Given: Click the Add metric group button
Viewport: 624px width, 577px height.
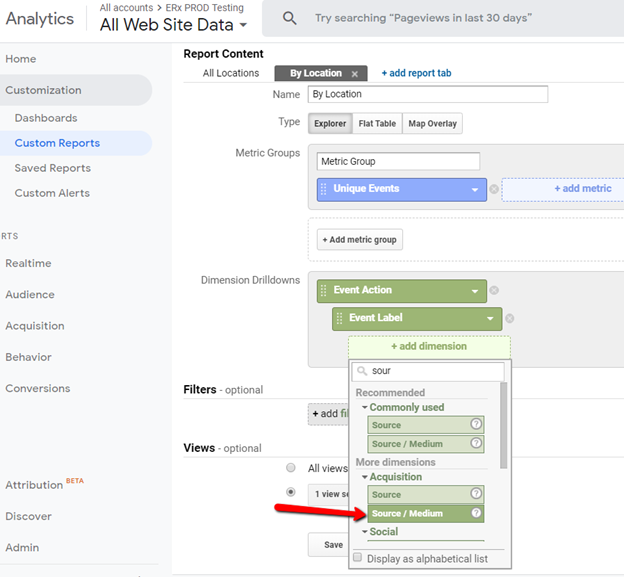Looking at the screenshot, I should pos(360,240).
